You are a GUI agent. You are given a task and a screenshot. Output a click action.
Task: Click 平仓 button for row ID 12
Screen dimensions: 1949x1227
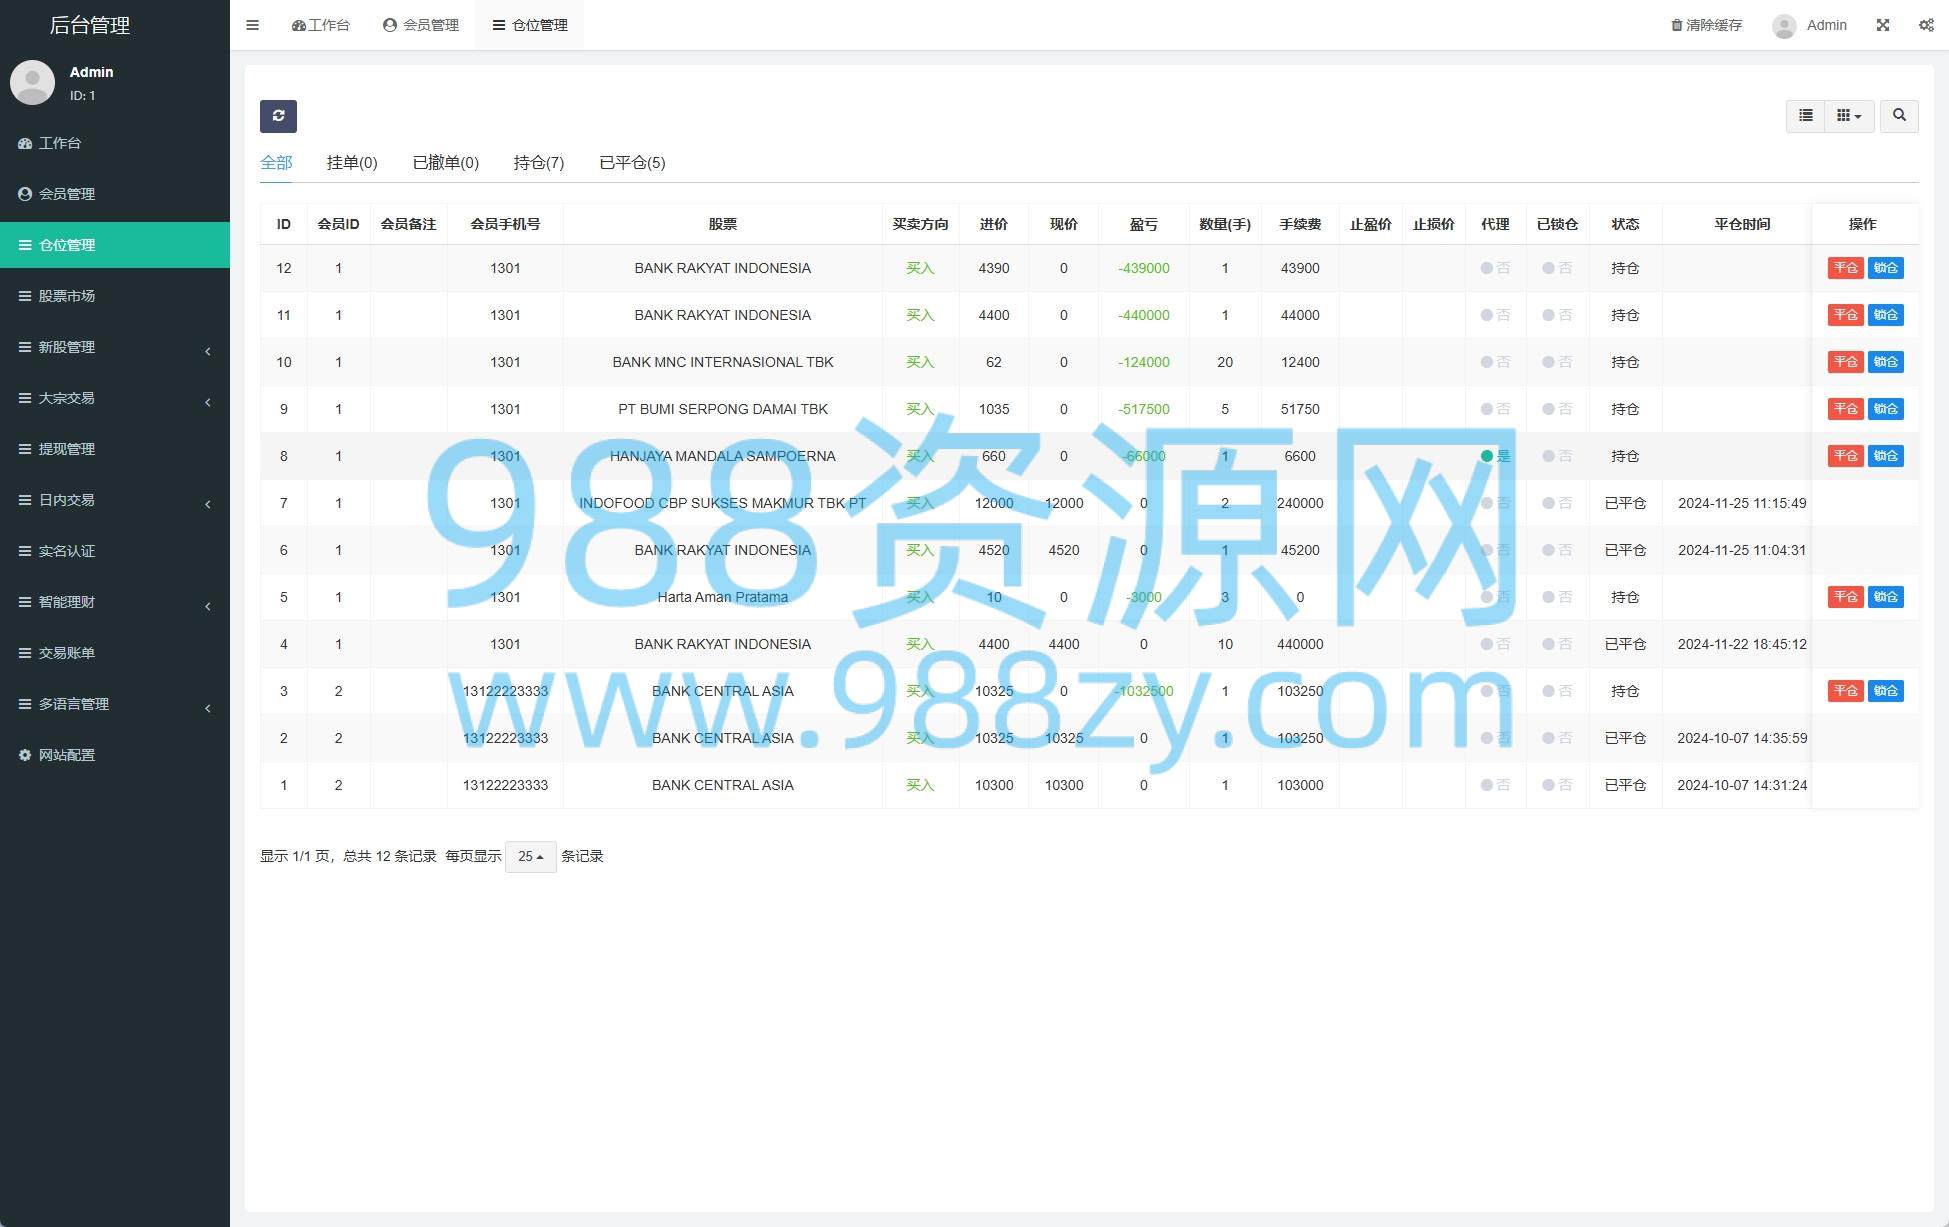pyautogui.click(x=1845, y=268)
